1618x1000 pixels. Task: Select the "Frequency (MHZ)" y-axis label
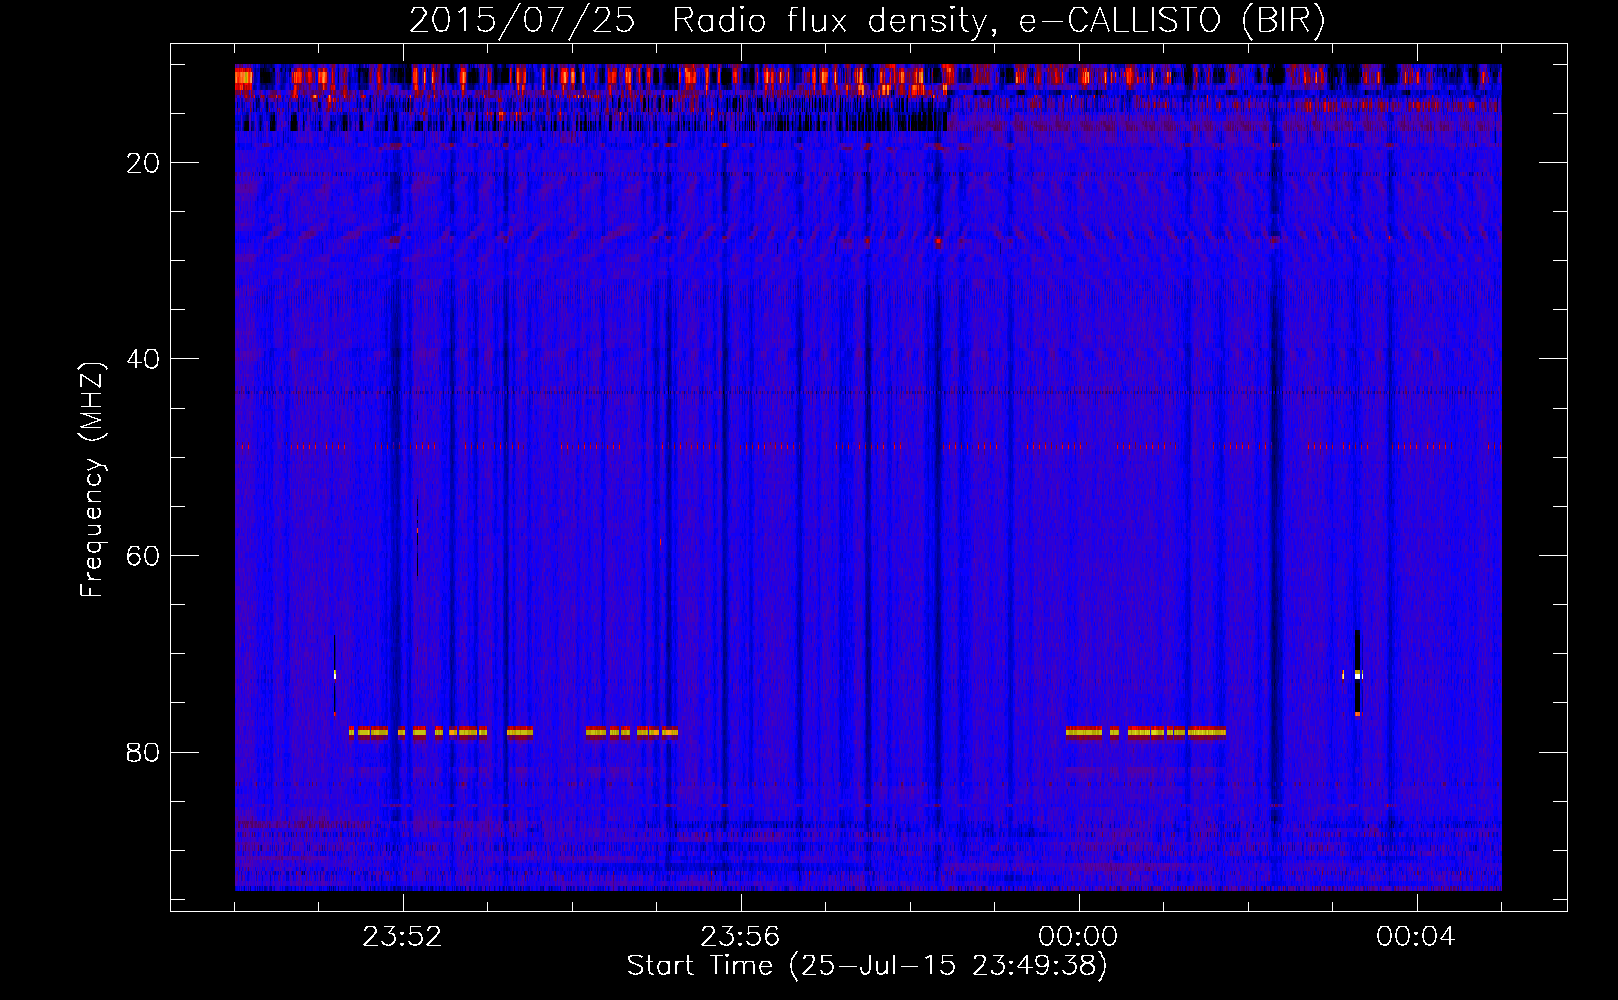[92, 480]
